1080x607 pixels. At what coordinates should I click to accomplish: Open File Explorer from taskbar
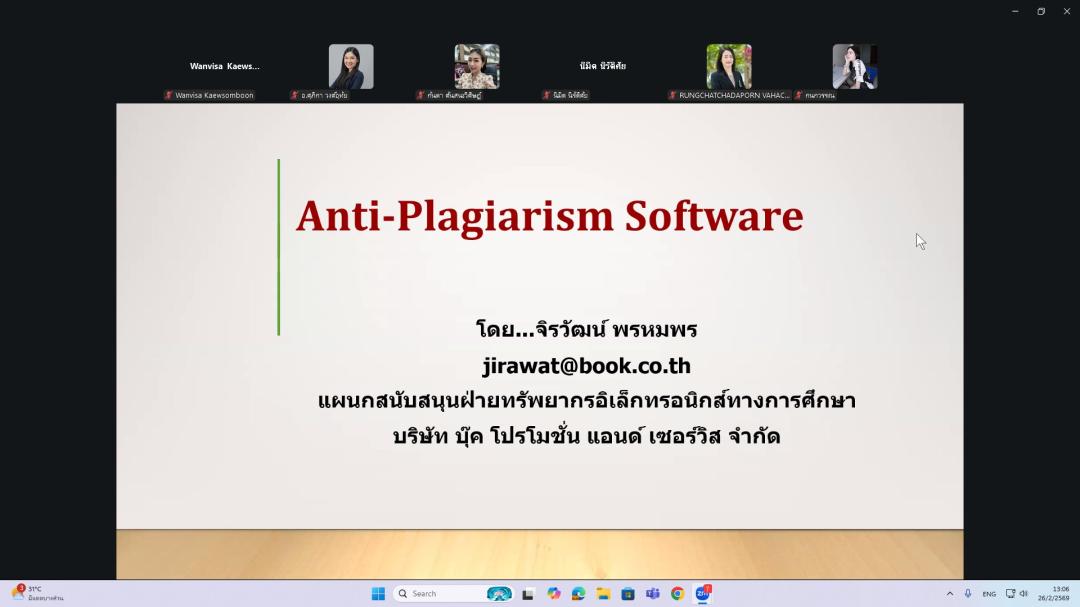click(603, 593)
